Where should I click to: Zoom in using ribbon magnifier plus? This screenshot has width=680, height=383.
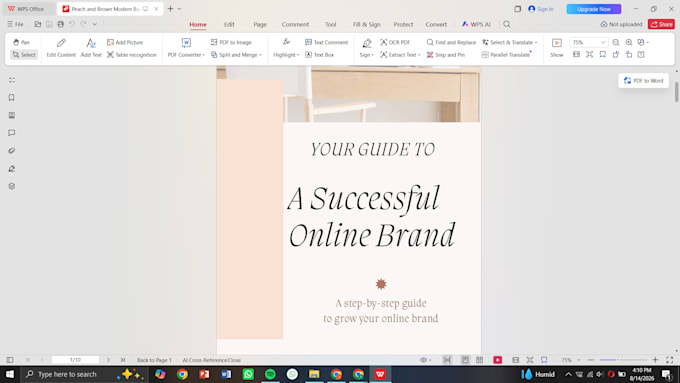click(x=629, y=42)
